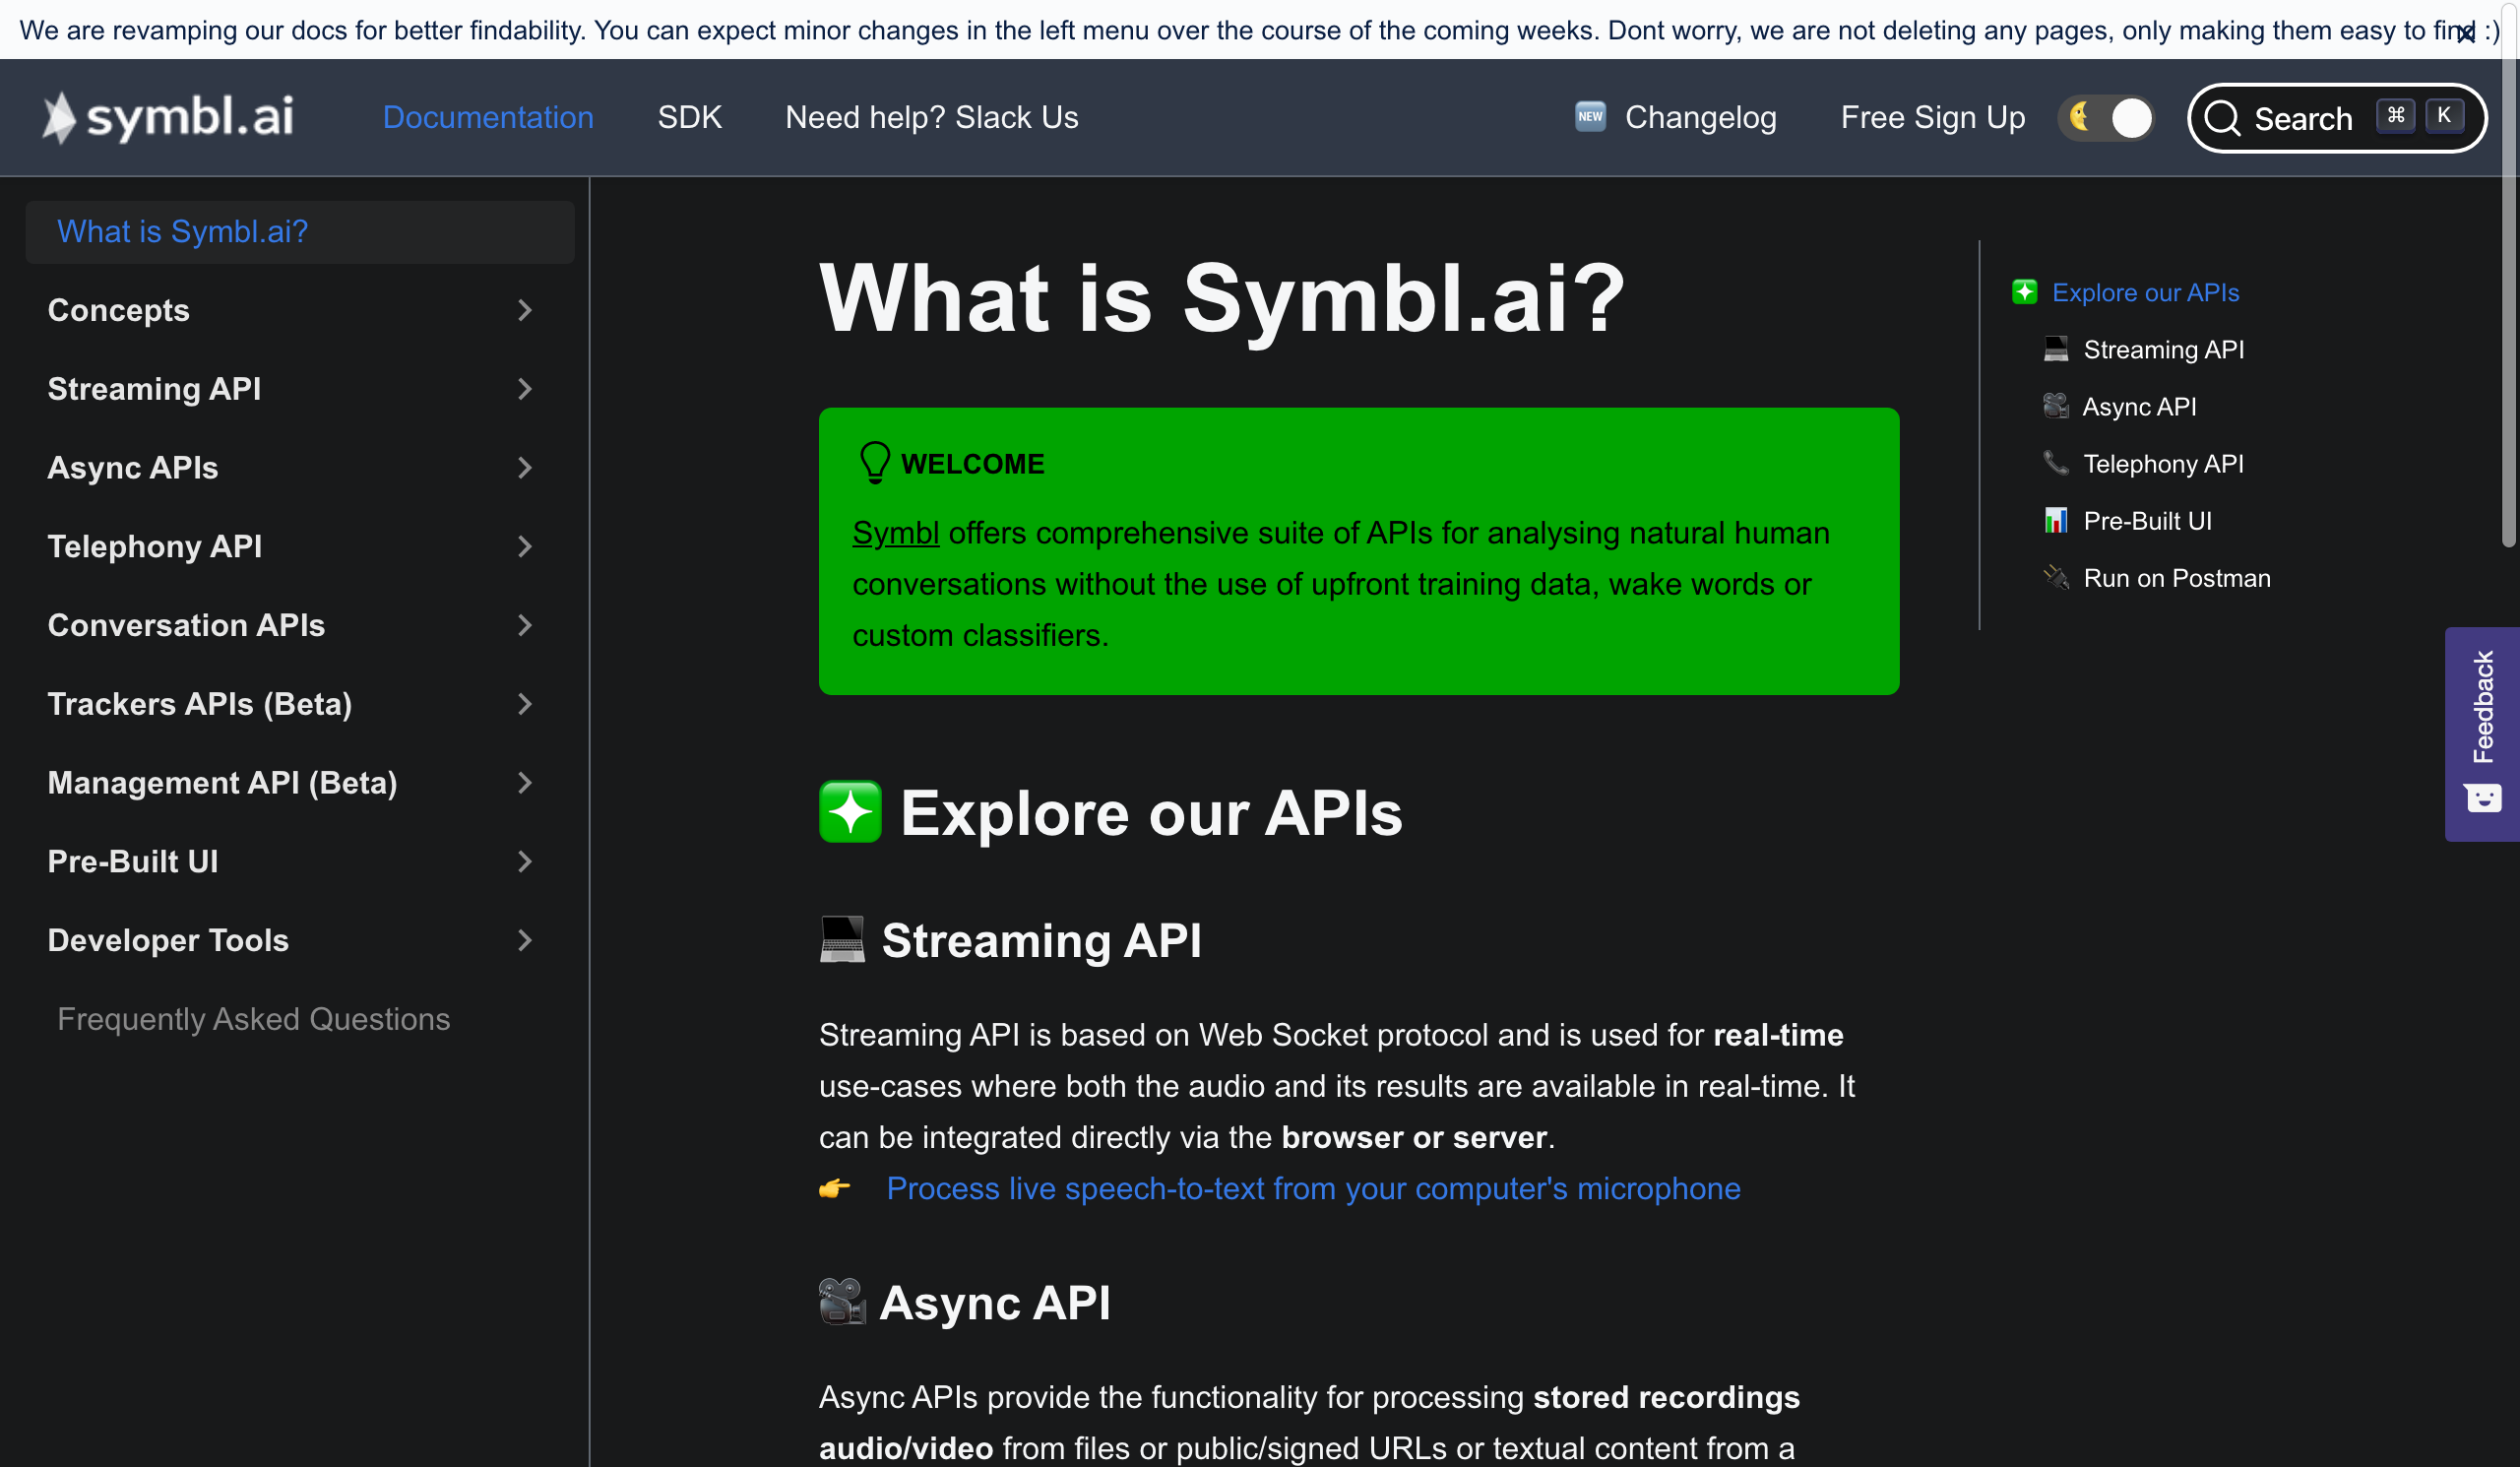Screen dimensions: 2520x1467
Task: Toggle the dark mode switch
Action: 2106,118
